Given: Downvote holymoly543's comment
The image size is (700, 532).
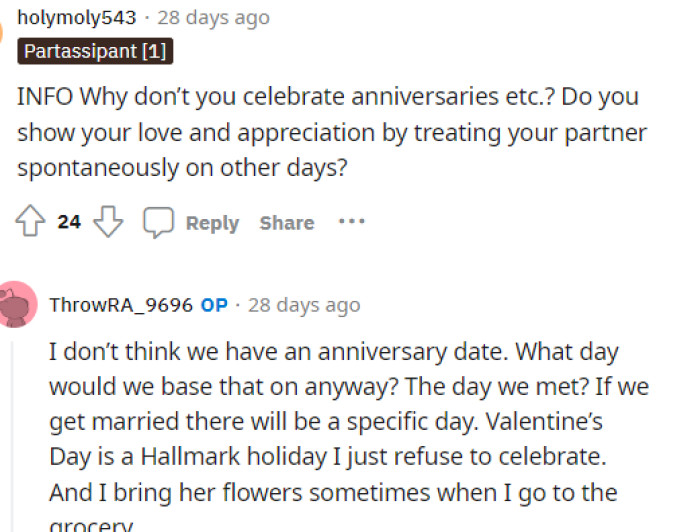Looking at the screenshot, I should [x=107, y=222].
